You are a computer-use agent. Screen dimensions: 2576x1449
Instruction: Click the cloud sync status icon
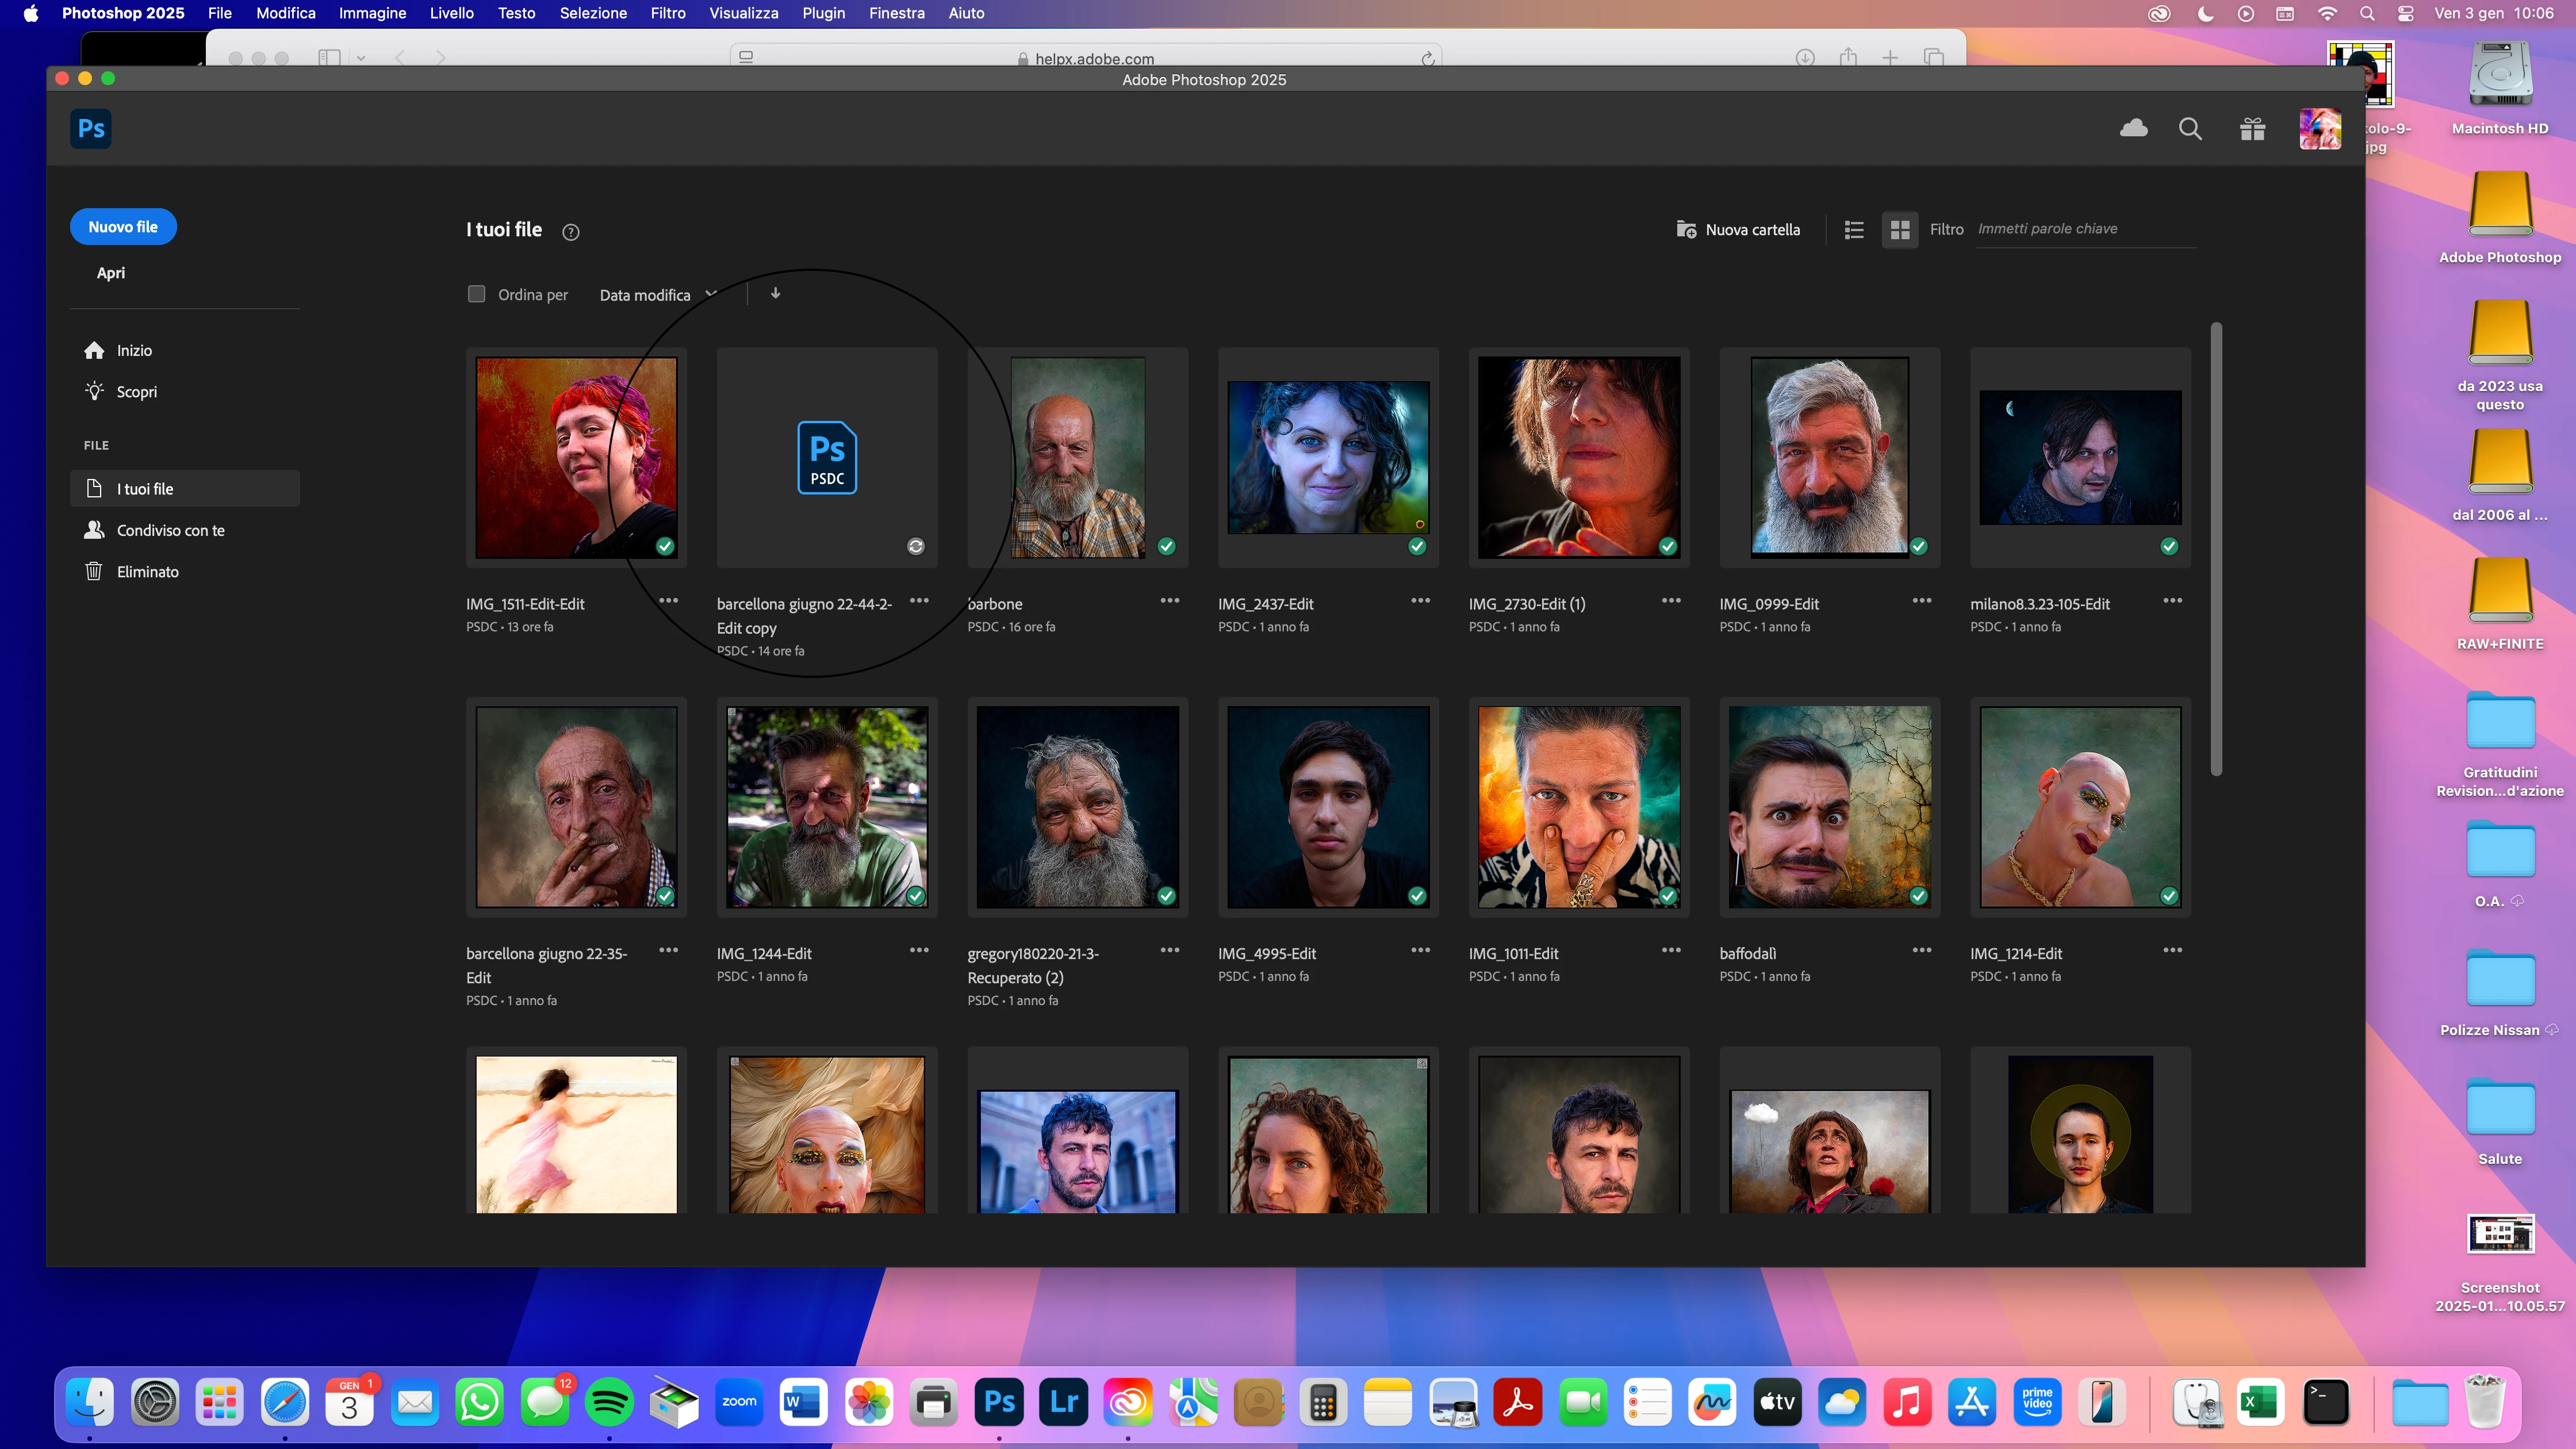2133,128
